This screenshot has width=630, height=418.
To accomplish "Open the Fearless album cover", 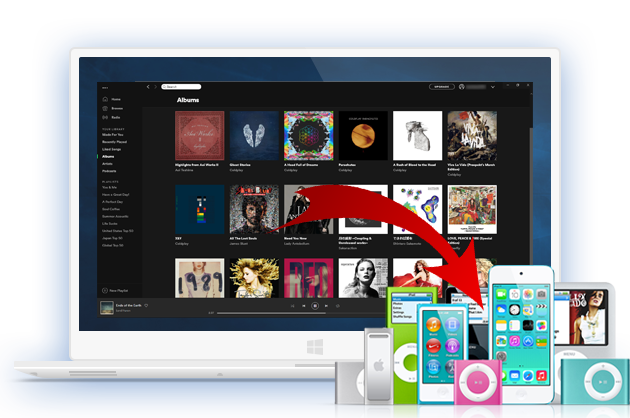I will tap(254, 278).
